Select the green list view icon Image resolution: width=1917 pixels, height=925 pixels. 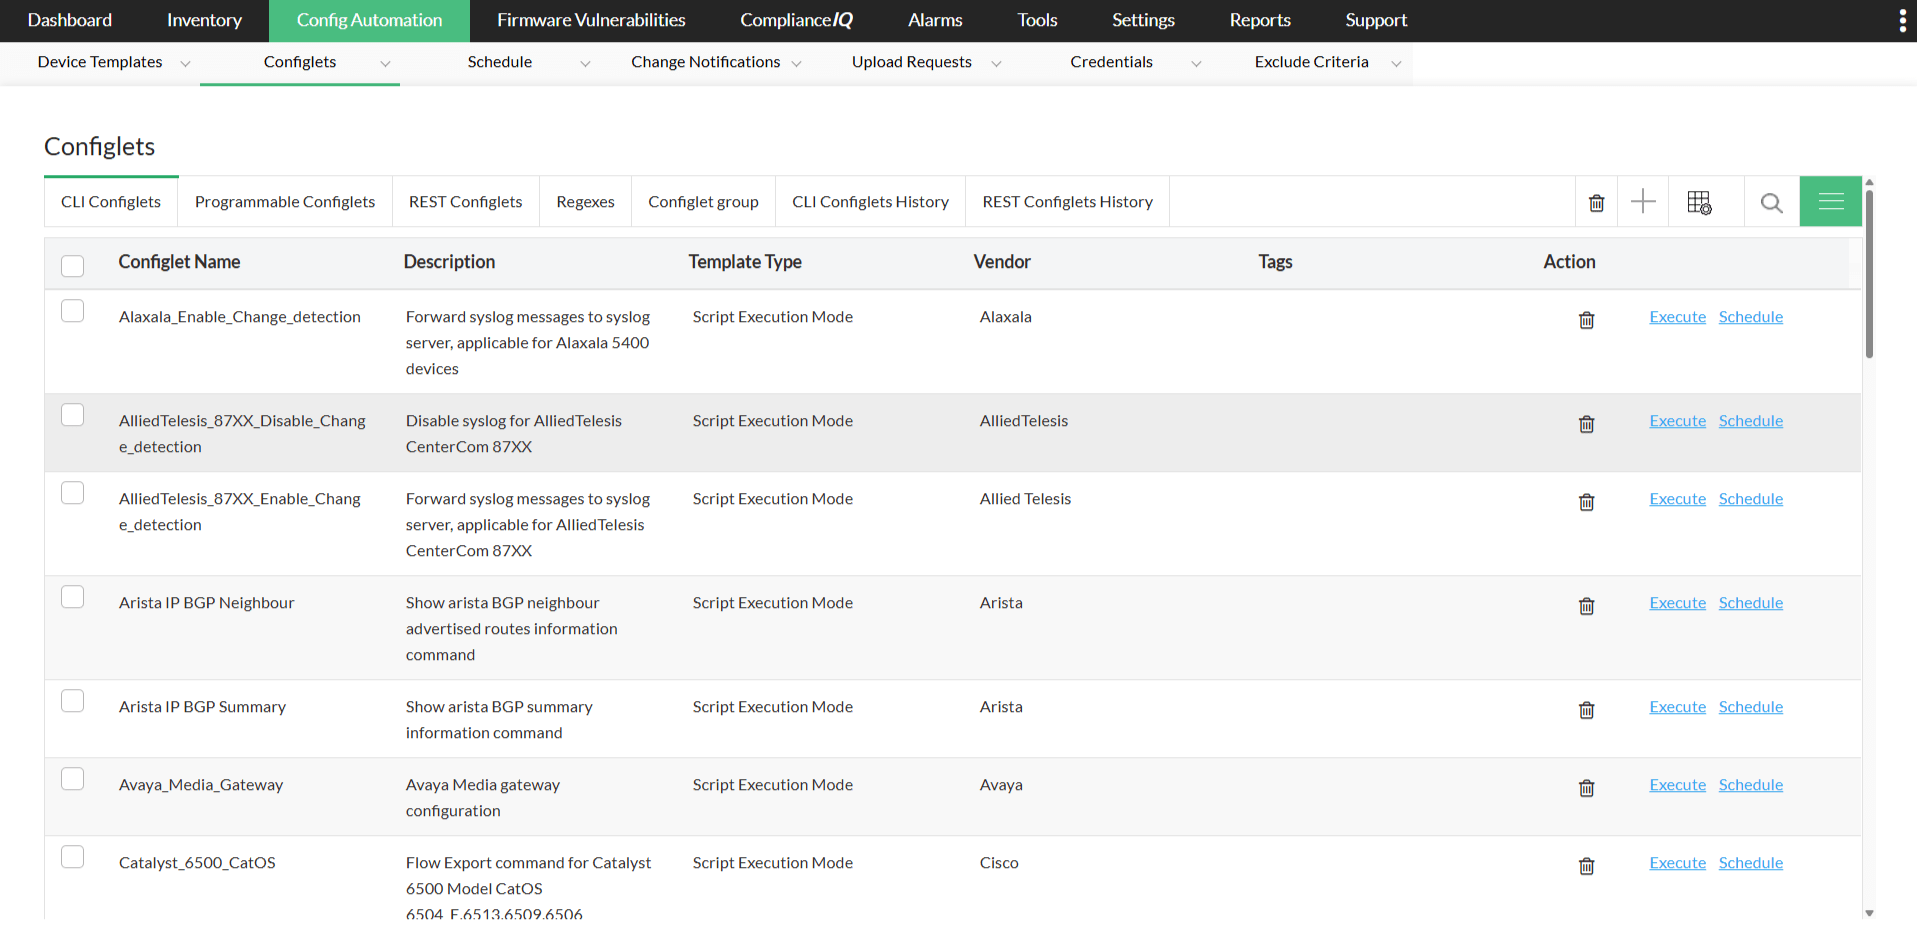(1830, 201)
